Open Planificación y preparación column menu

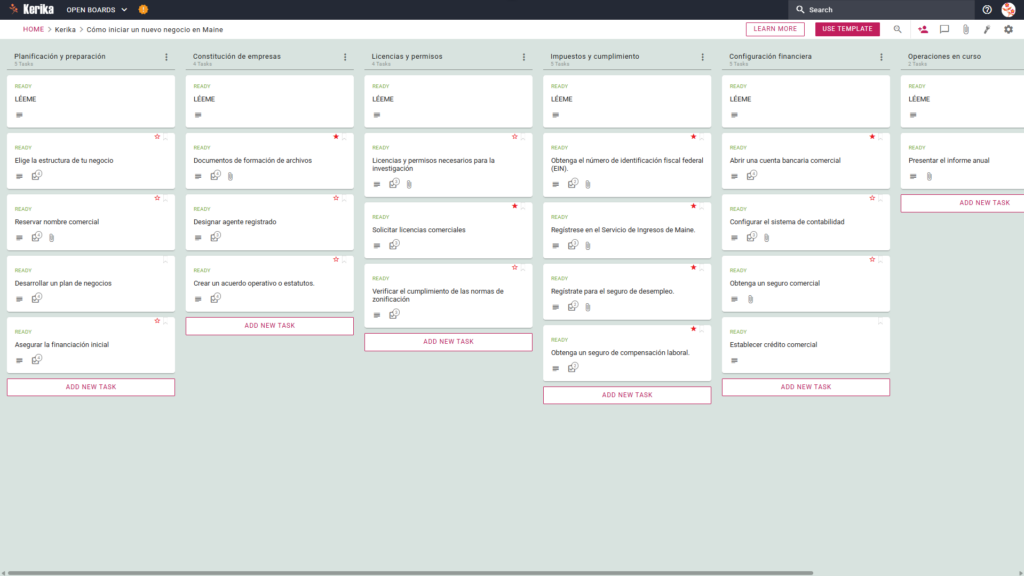pos(167,57)
